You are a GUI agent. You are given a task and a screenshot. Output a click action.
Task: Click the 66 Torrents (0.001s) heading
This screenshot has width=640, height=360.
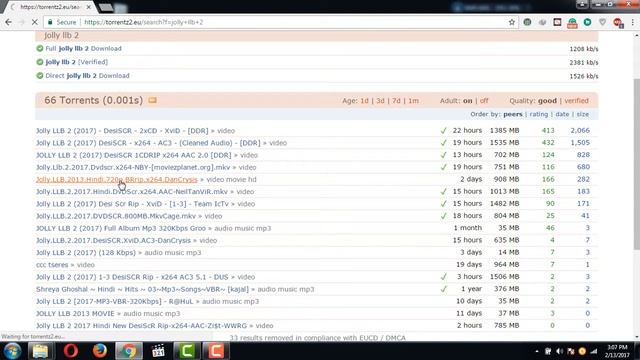[93, 100]
